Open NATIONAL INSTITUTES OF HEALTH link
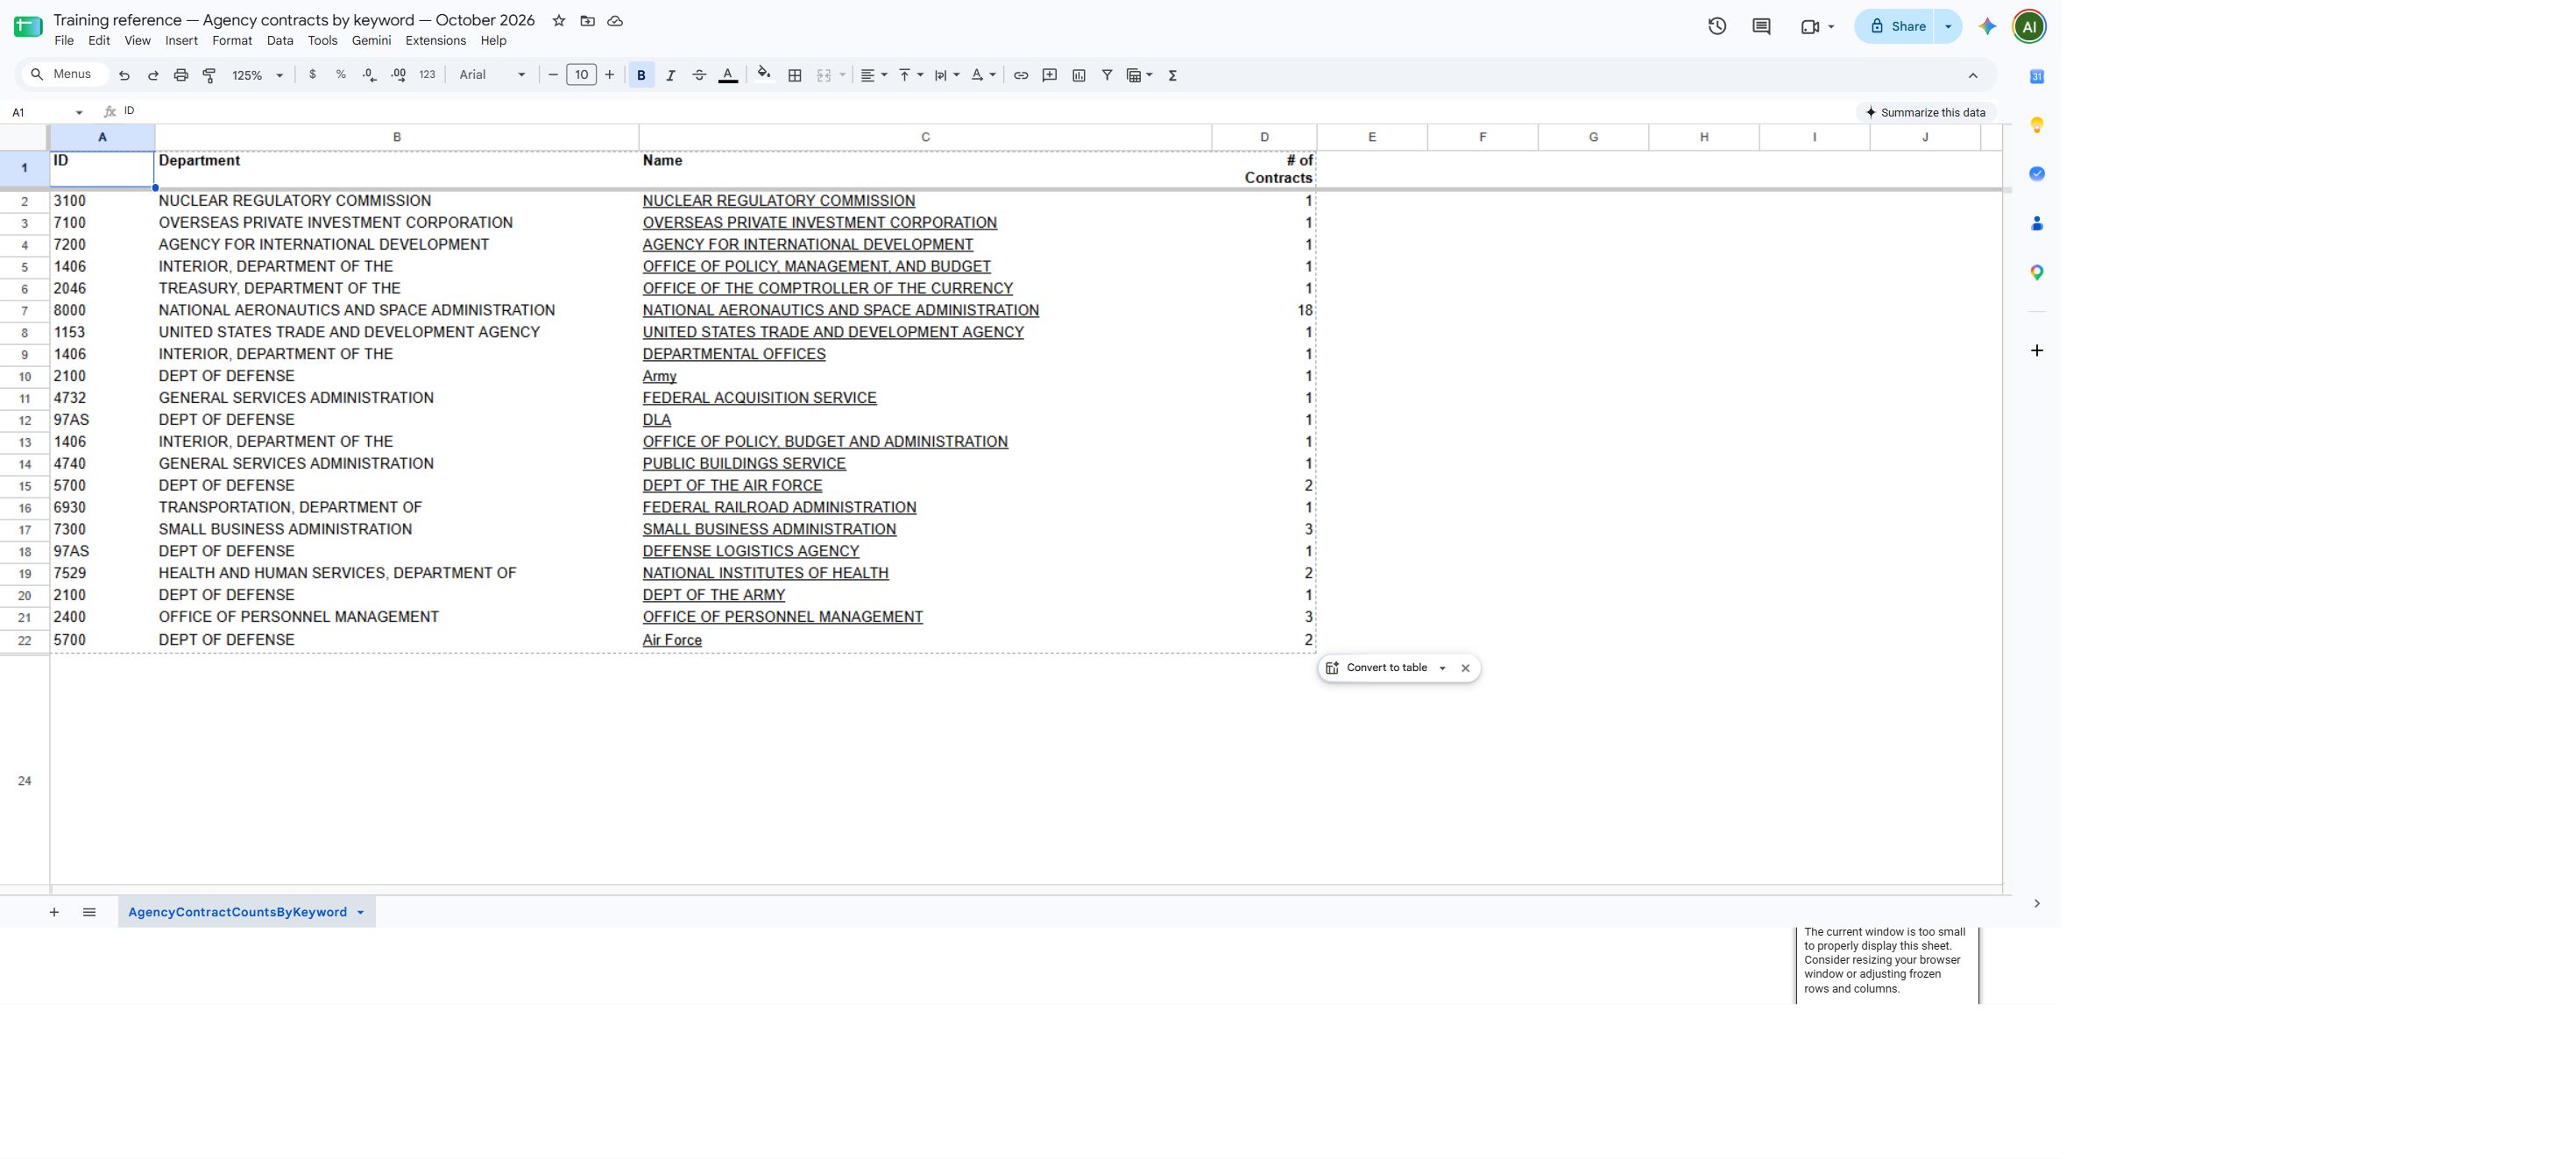 click(x=765, y=573)
